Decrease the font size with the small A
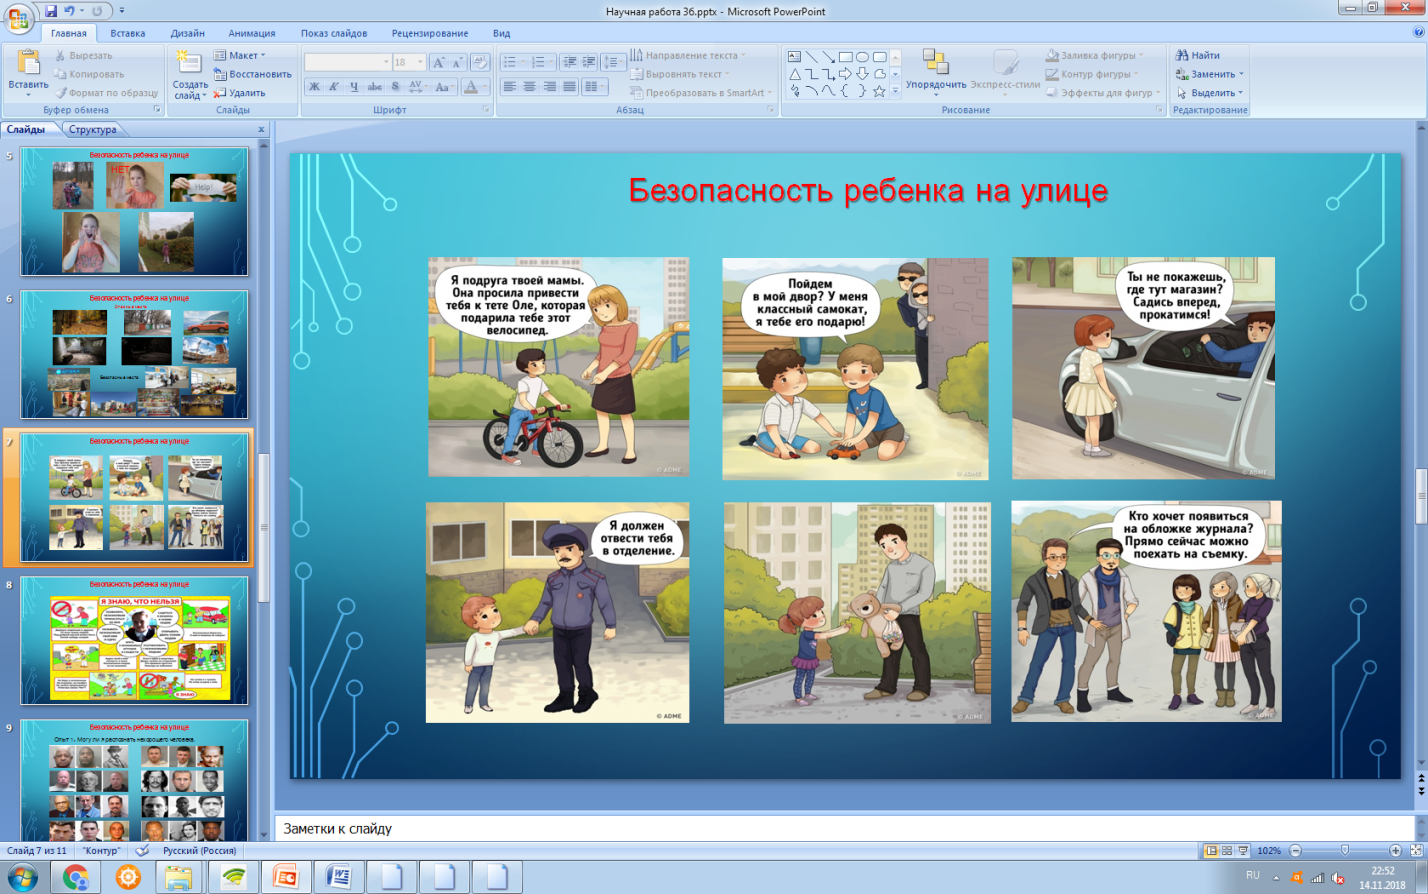Viewport: 1428px width, 894px height. 458,62
